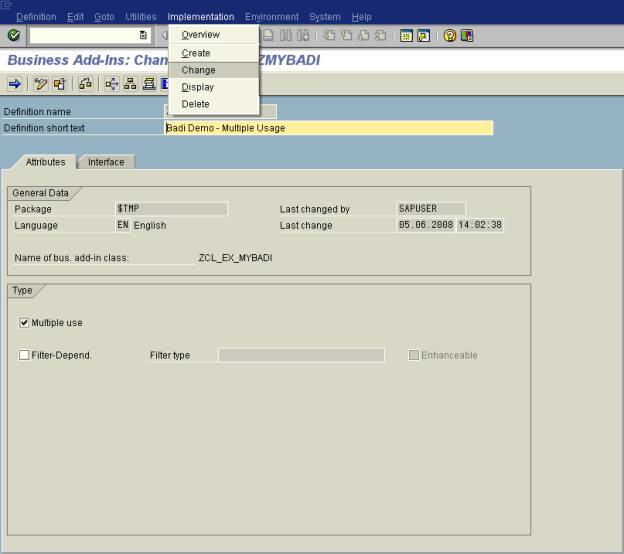
Task: Open the Utilities menu
Action: pos(141,17)
